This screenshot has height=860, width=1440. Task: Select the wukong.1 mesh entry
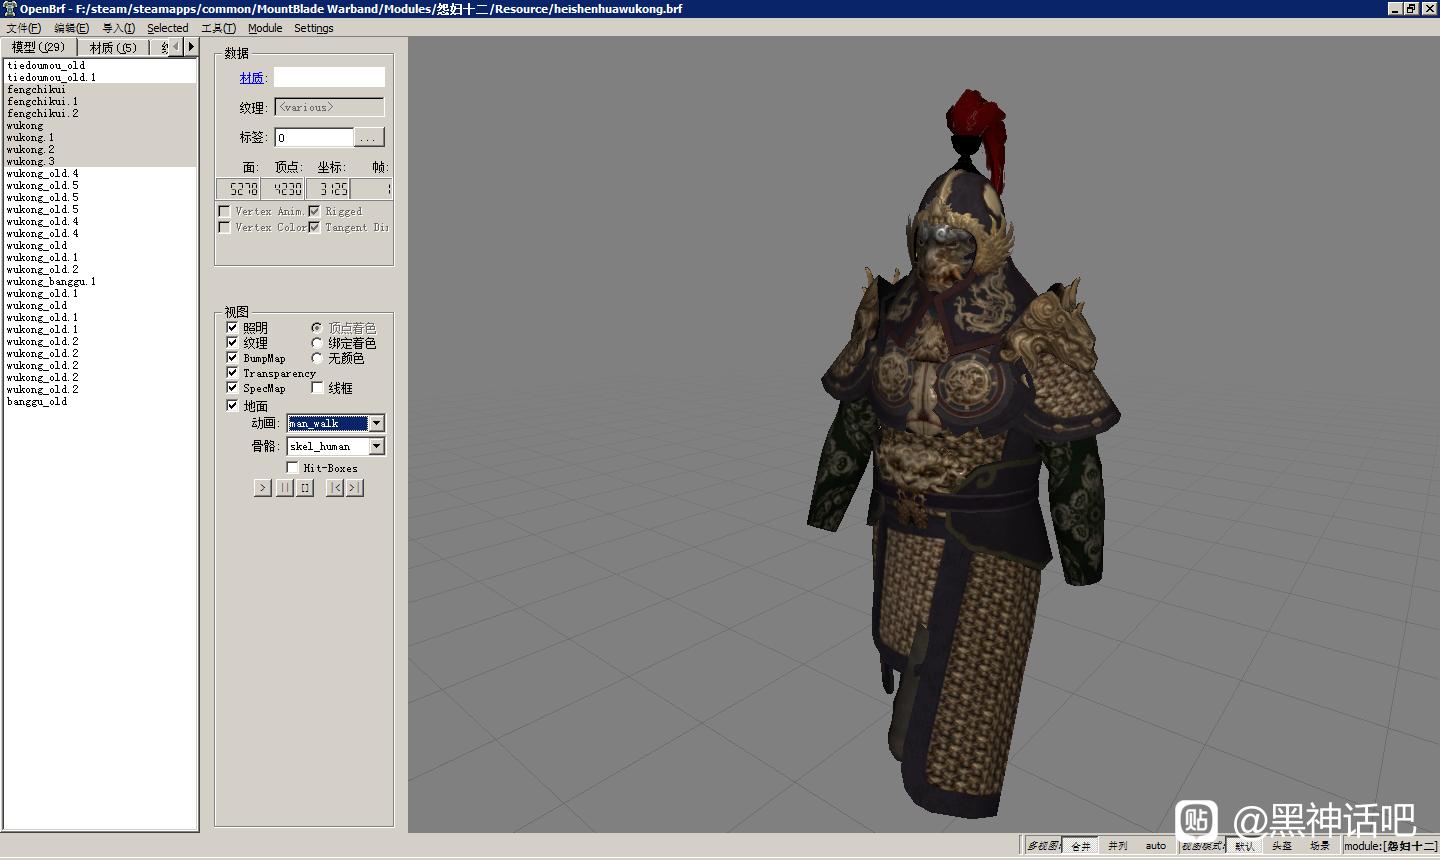[x=100, y=137]
